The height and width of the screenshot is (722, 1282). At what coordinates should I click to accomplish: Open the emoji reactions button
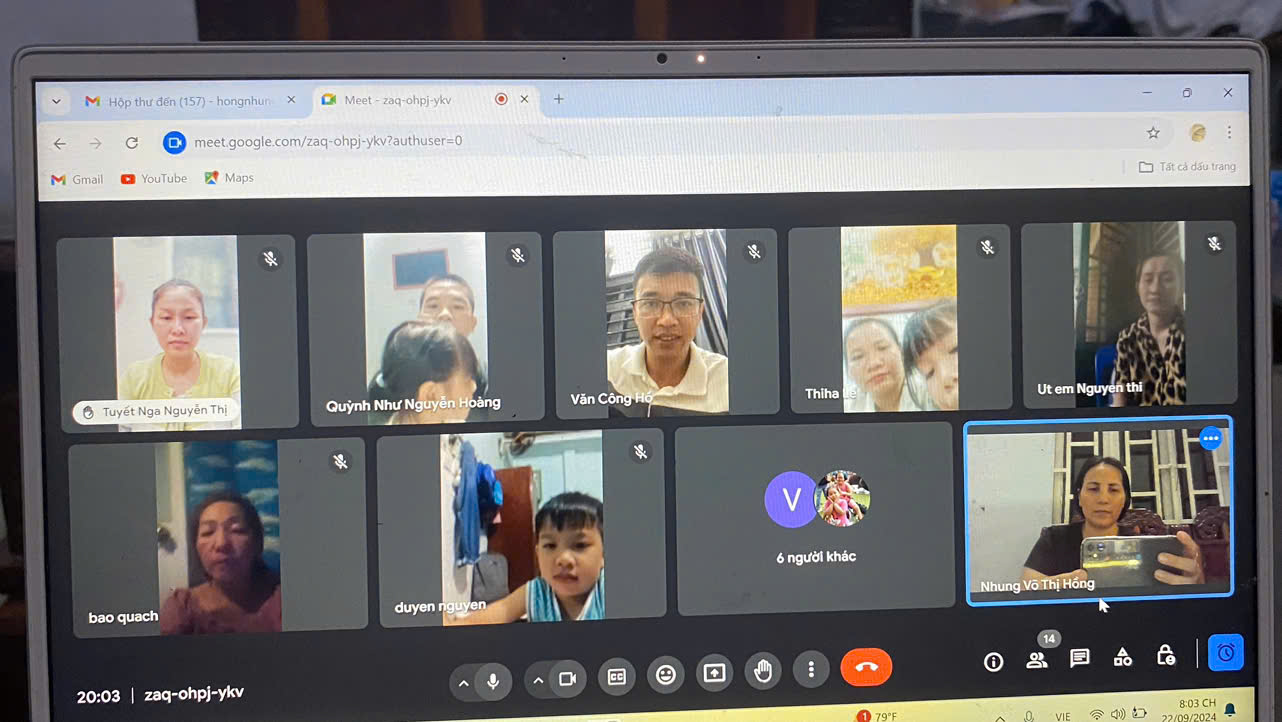point(665,675)
